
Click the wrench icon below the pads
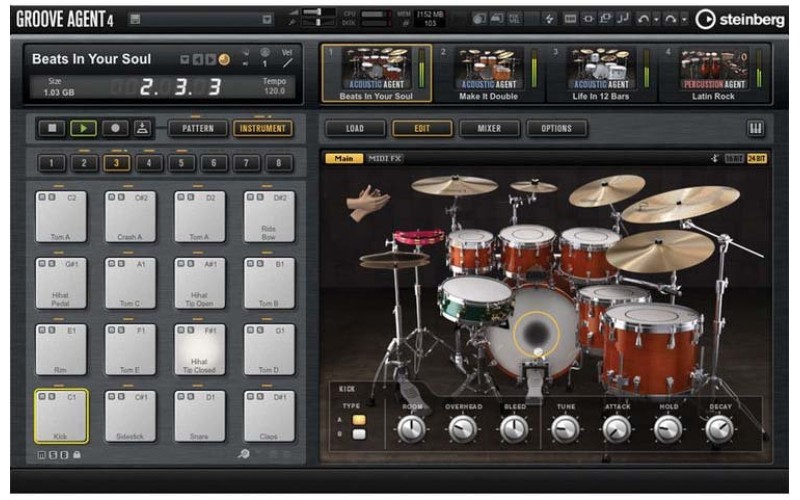pyautogui.click(x=243, y=454)
